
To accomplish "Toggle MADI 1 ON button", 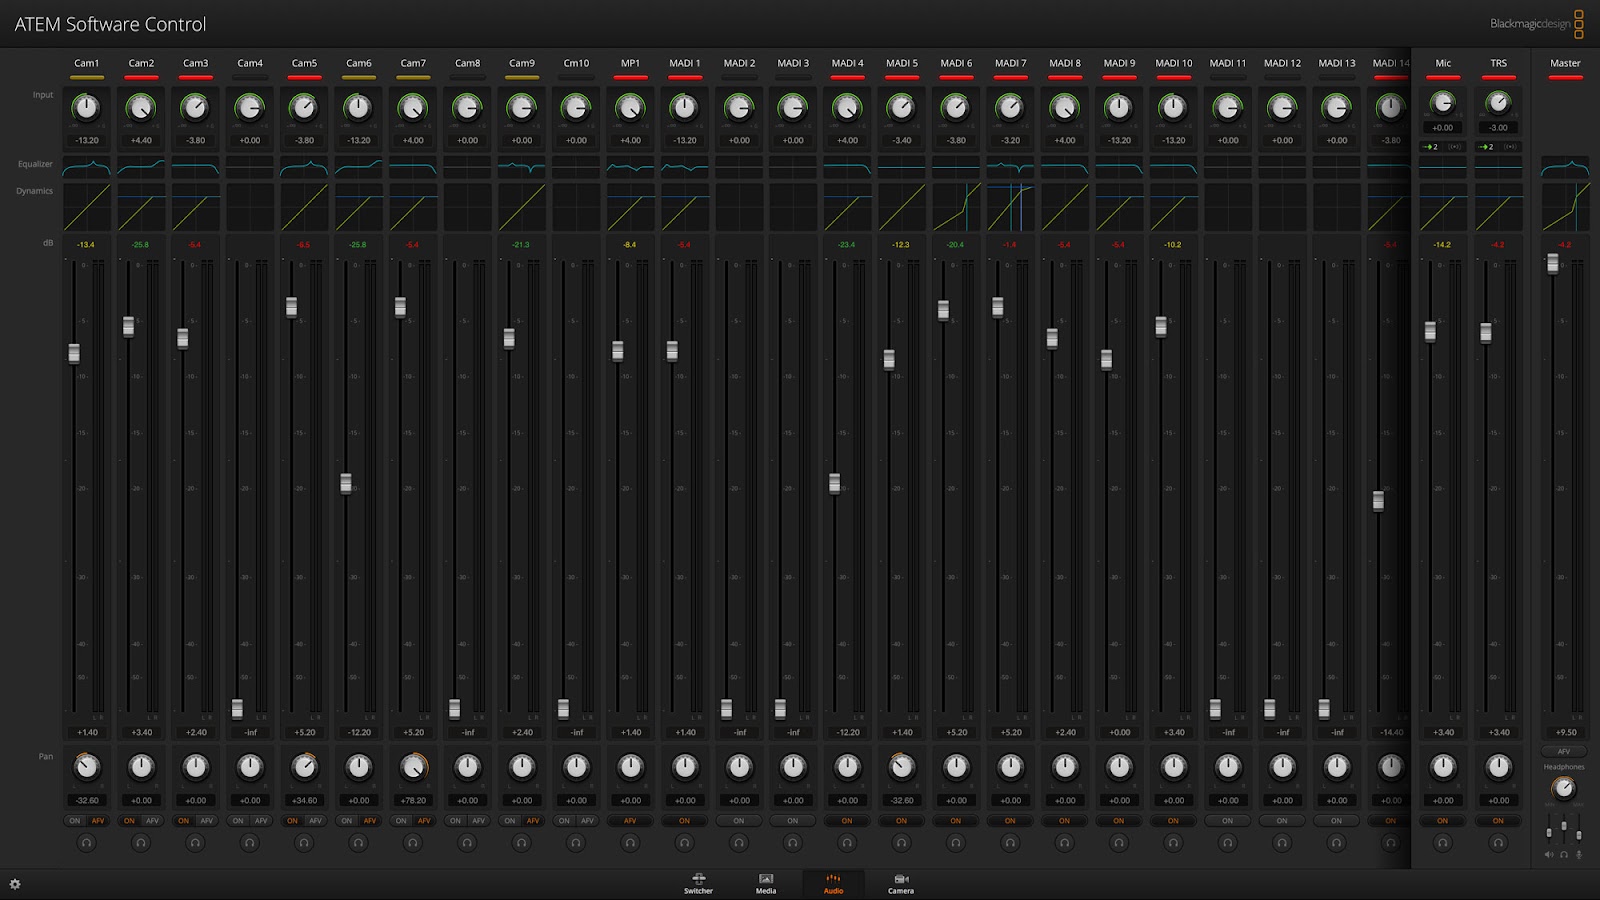I will (685, 821).
